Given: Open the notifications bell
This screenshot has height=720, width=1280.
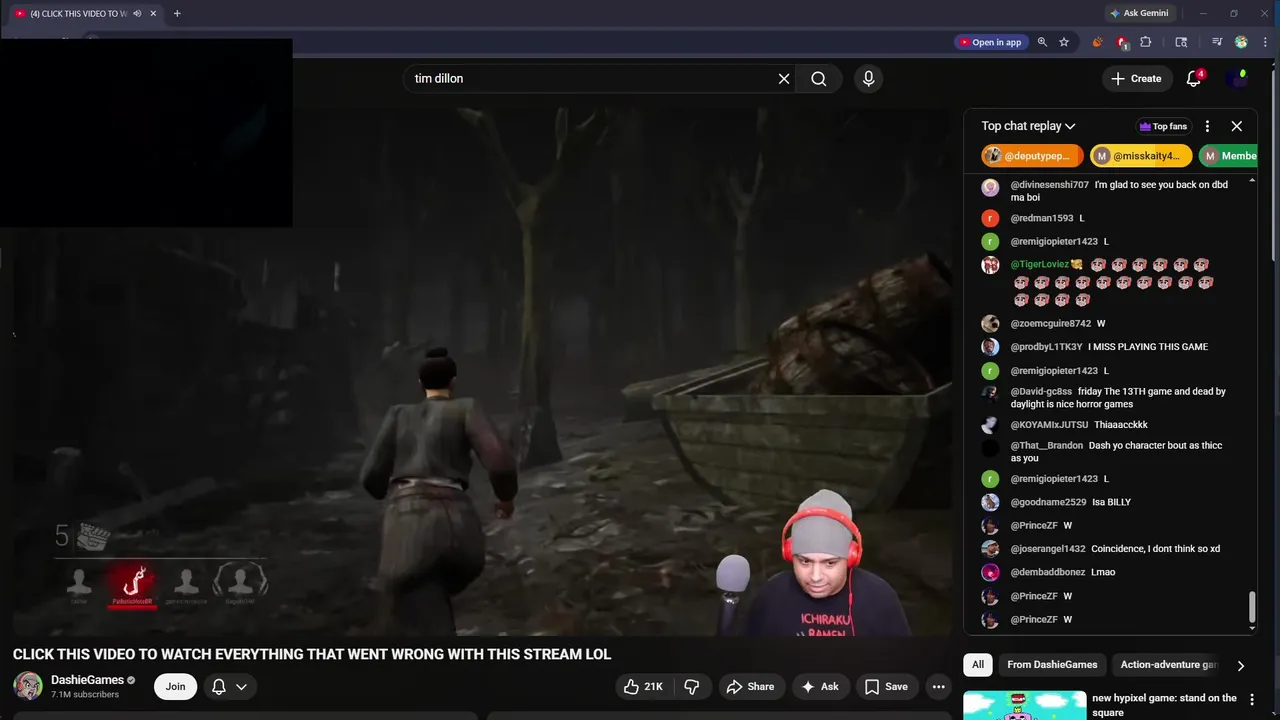Looking at the screenshot, I should coord(1193,78).
